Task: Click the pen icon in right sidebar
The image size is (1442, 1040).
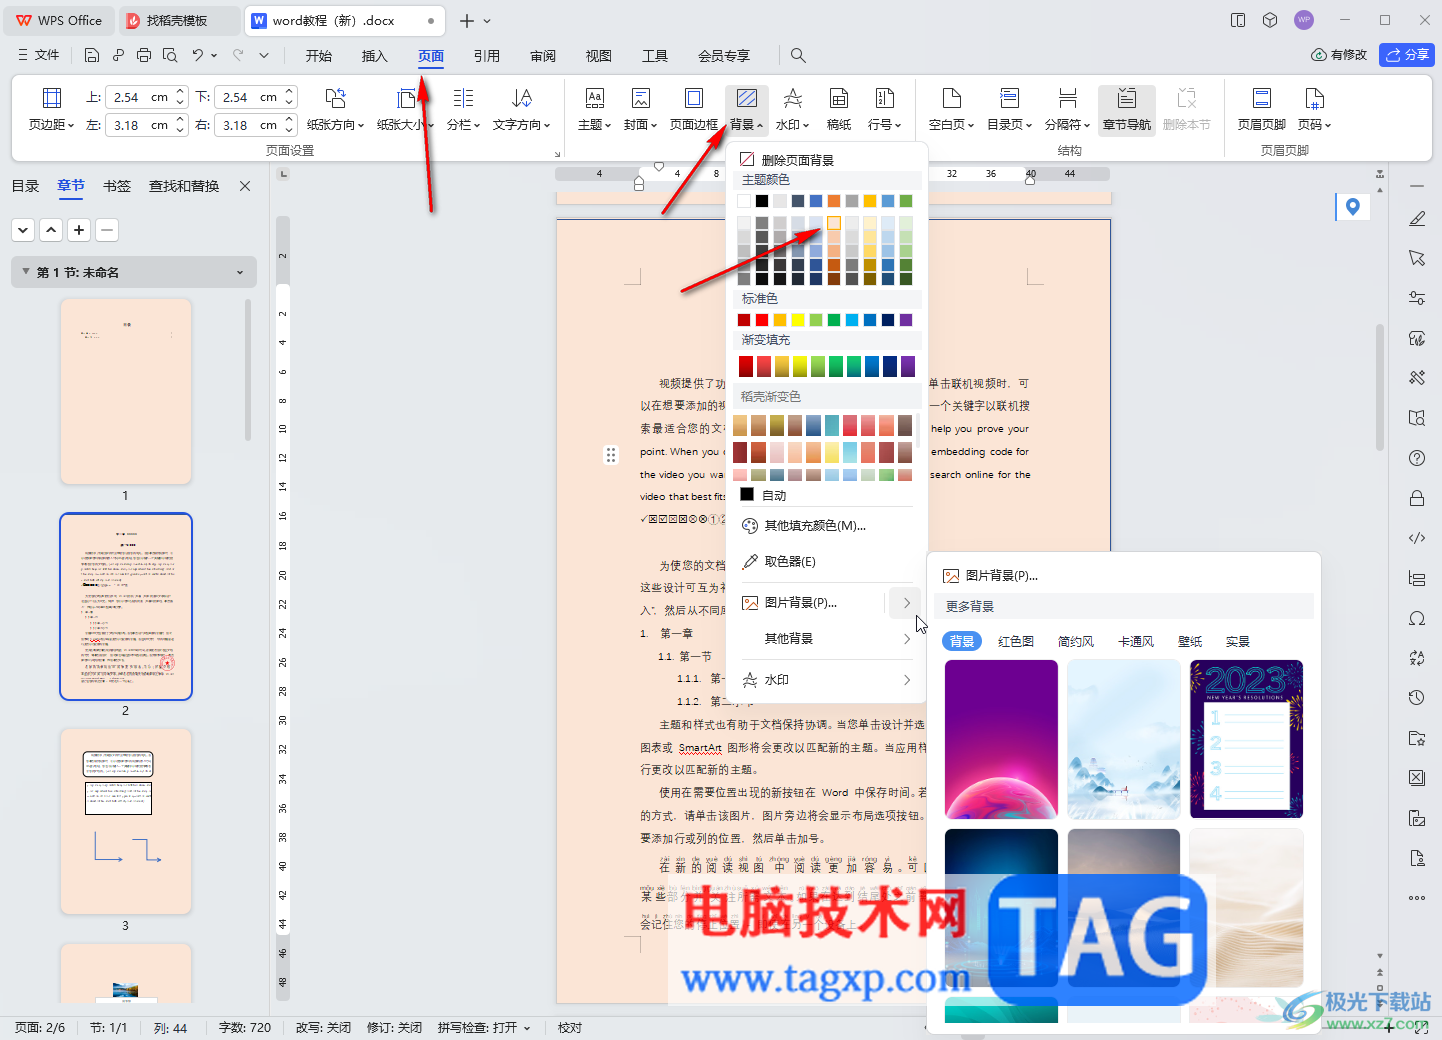Action: coord(1417,218)
